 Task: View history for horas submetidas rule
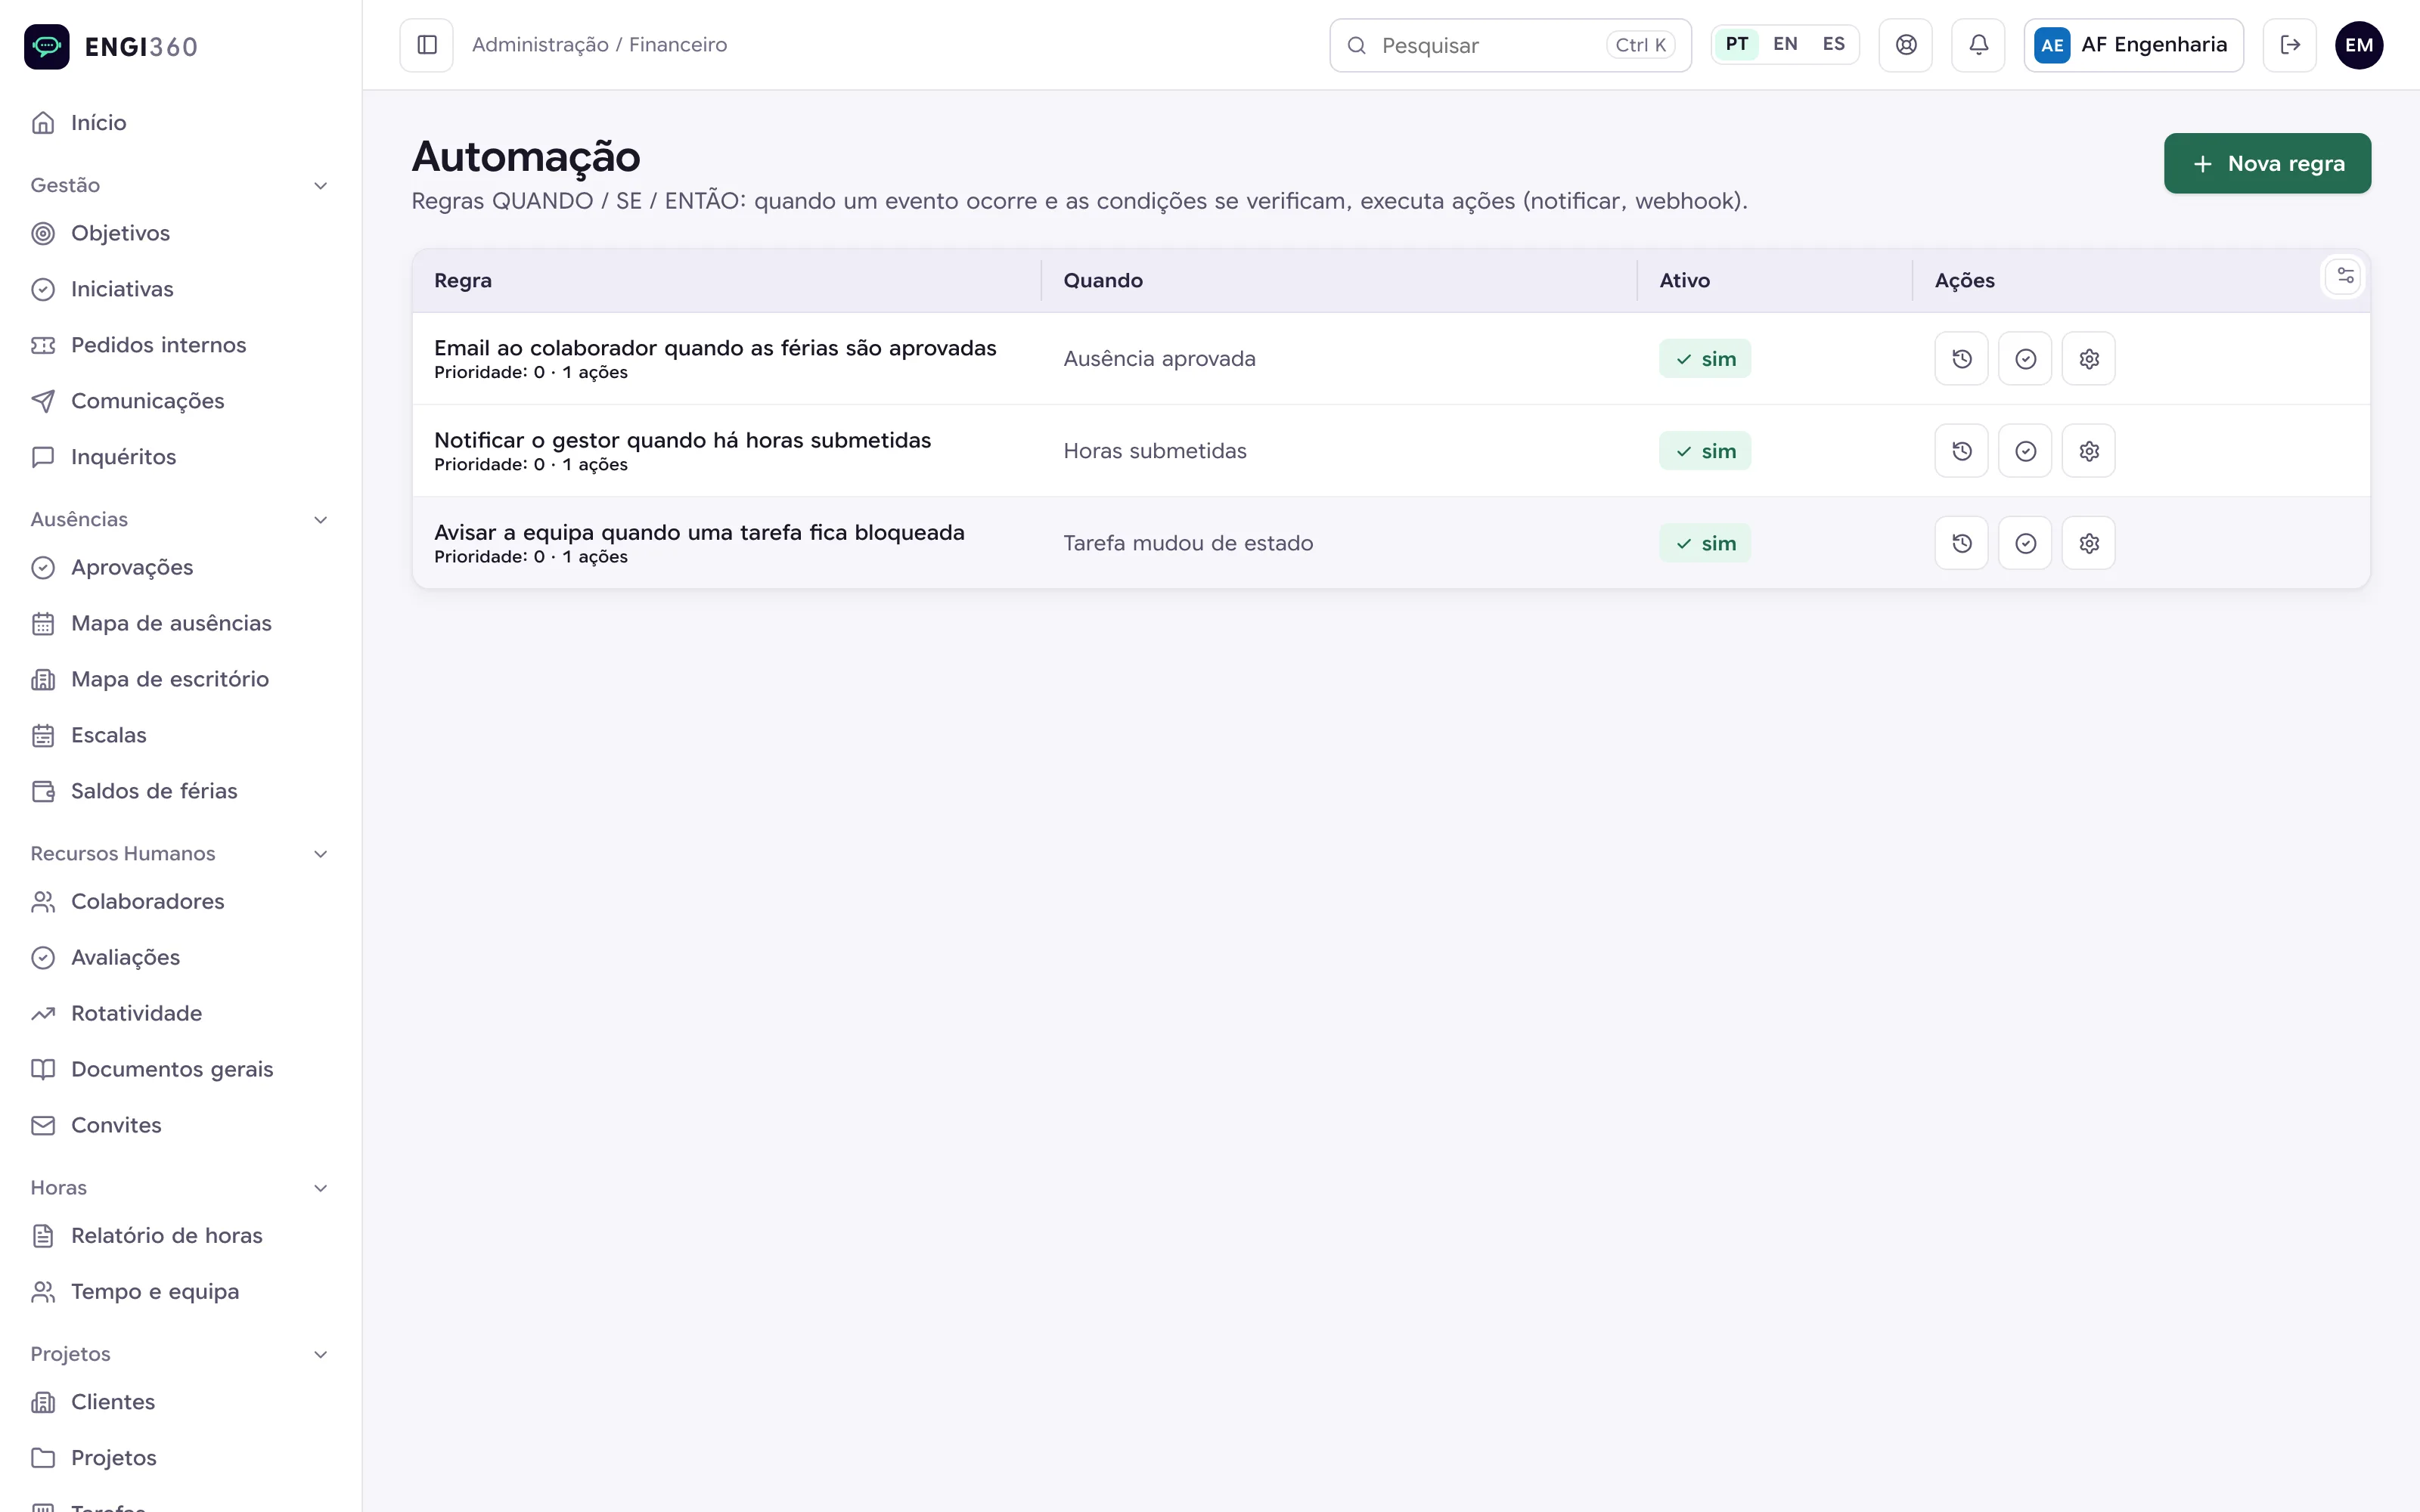pyautogui.click(x=1961, y=451)
